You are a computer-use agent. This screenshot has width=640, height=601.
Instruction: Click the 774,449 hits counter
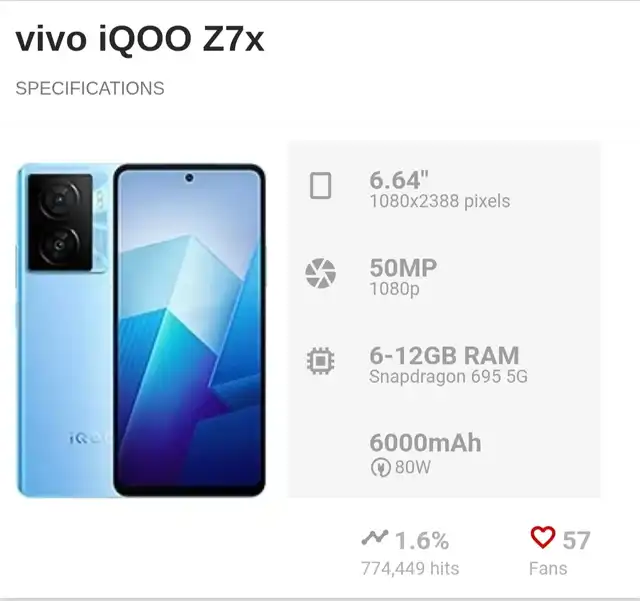tap(410, 568)
